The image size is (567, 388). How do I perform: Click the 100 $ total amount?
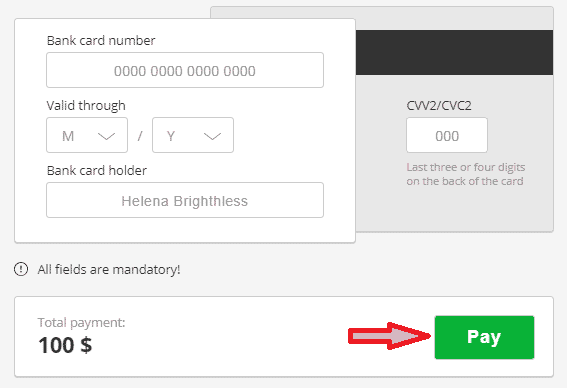coord(65,345)
